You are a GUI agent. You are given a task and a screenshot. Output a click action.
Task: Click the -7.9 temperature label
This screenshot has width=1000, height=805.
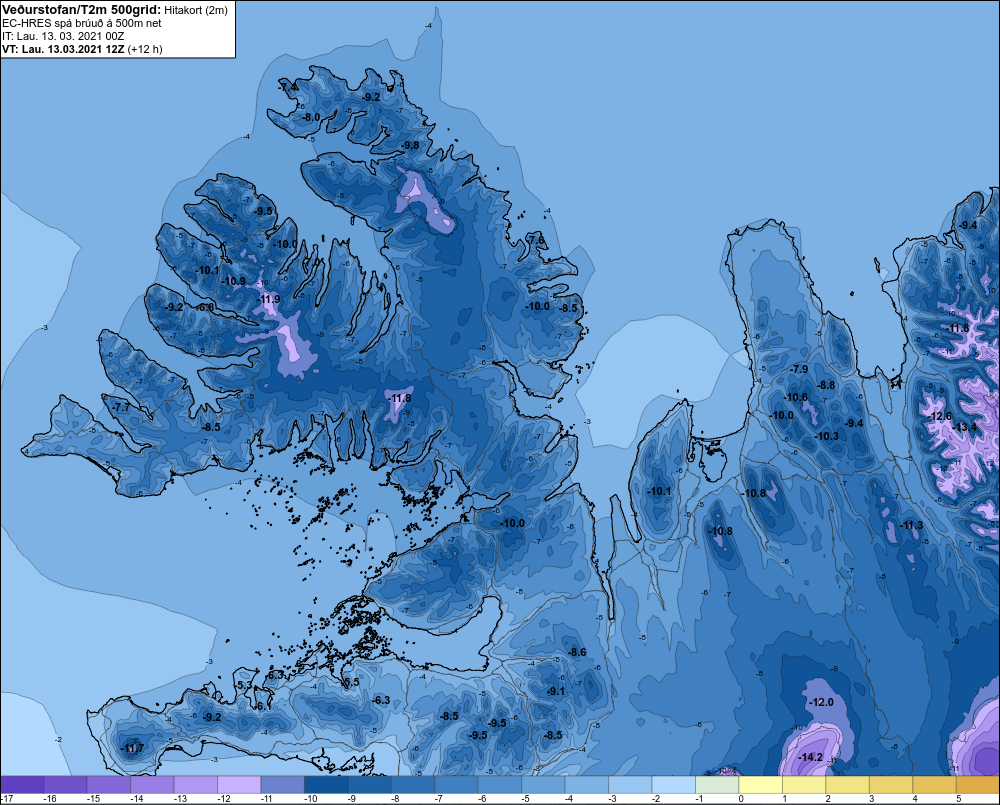pos(799,369)
